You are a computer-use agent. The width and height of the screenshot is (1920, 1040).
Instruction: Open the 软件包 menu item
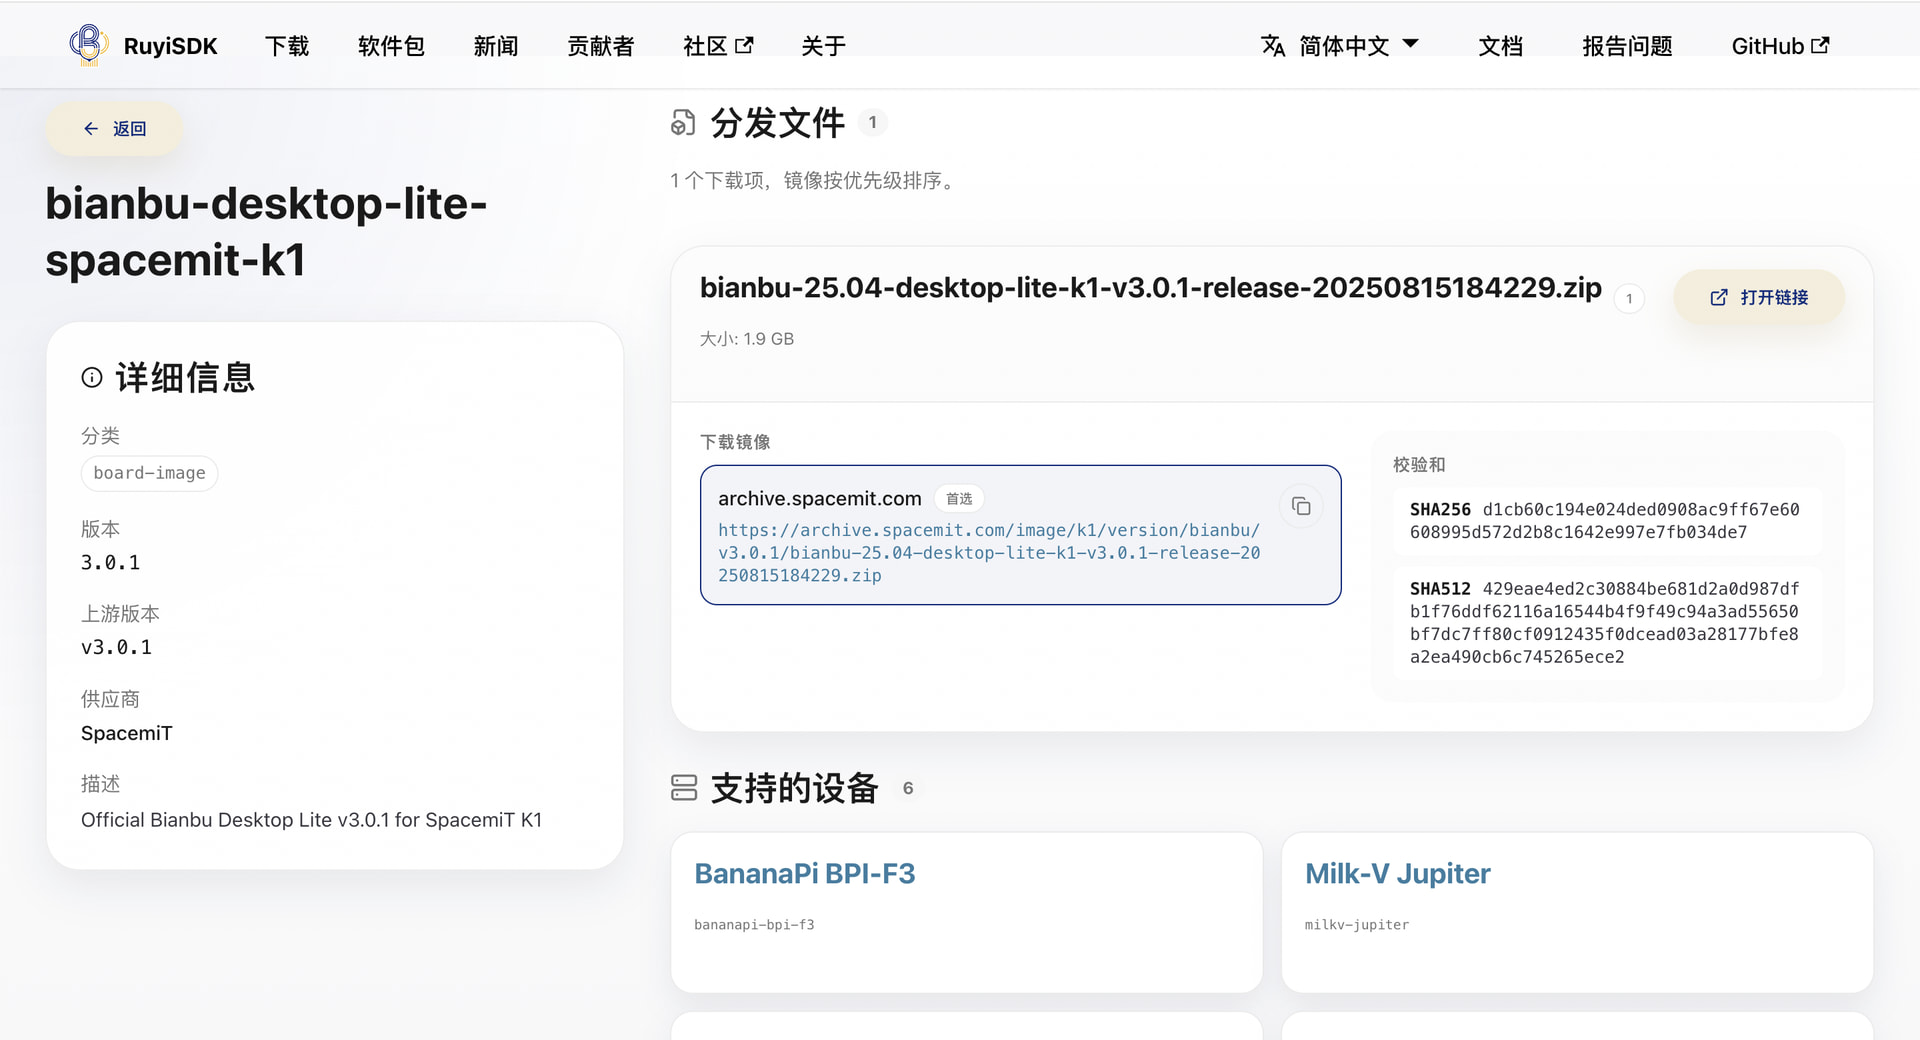point(391,46)
